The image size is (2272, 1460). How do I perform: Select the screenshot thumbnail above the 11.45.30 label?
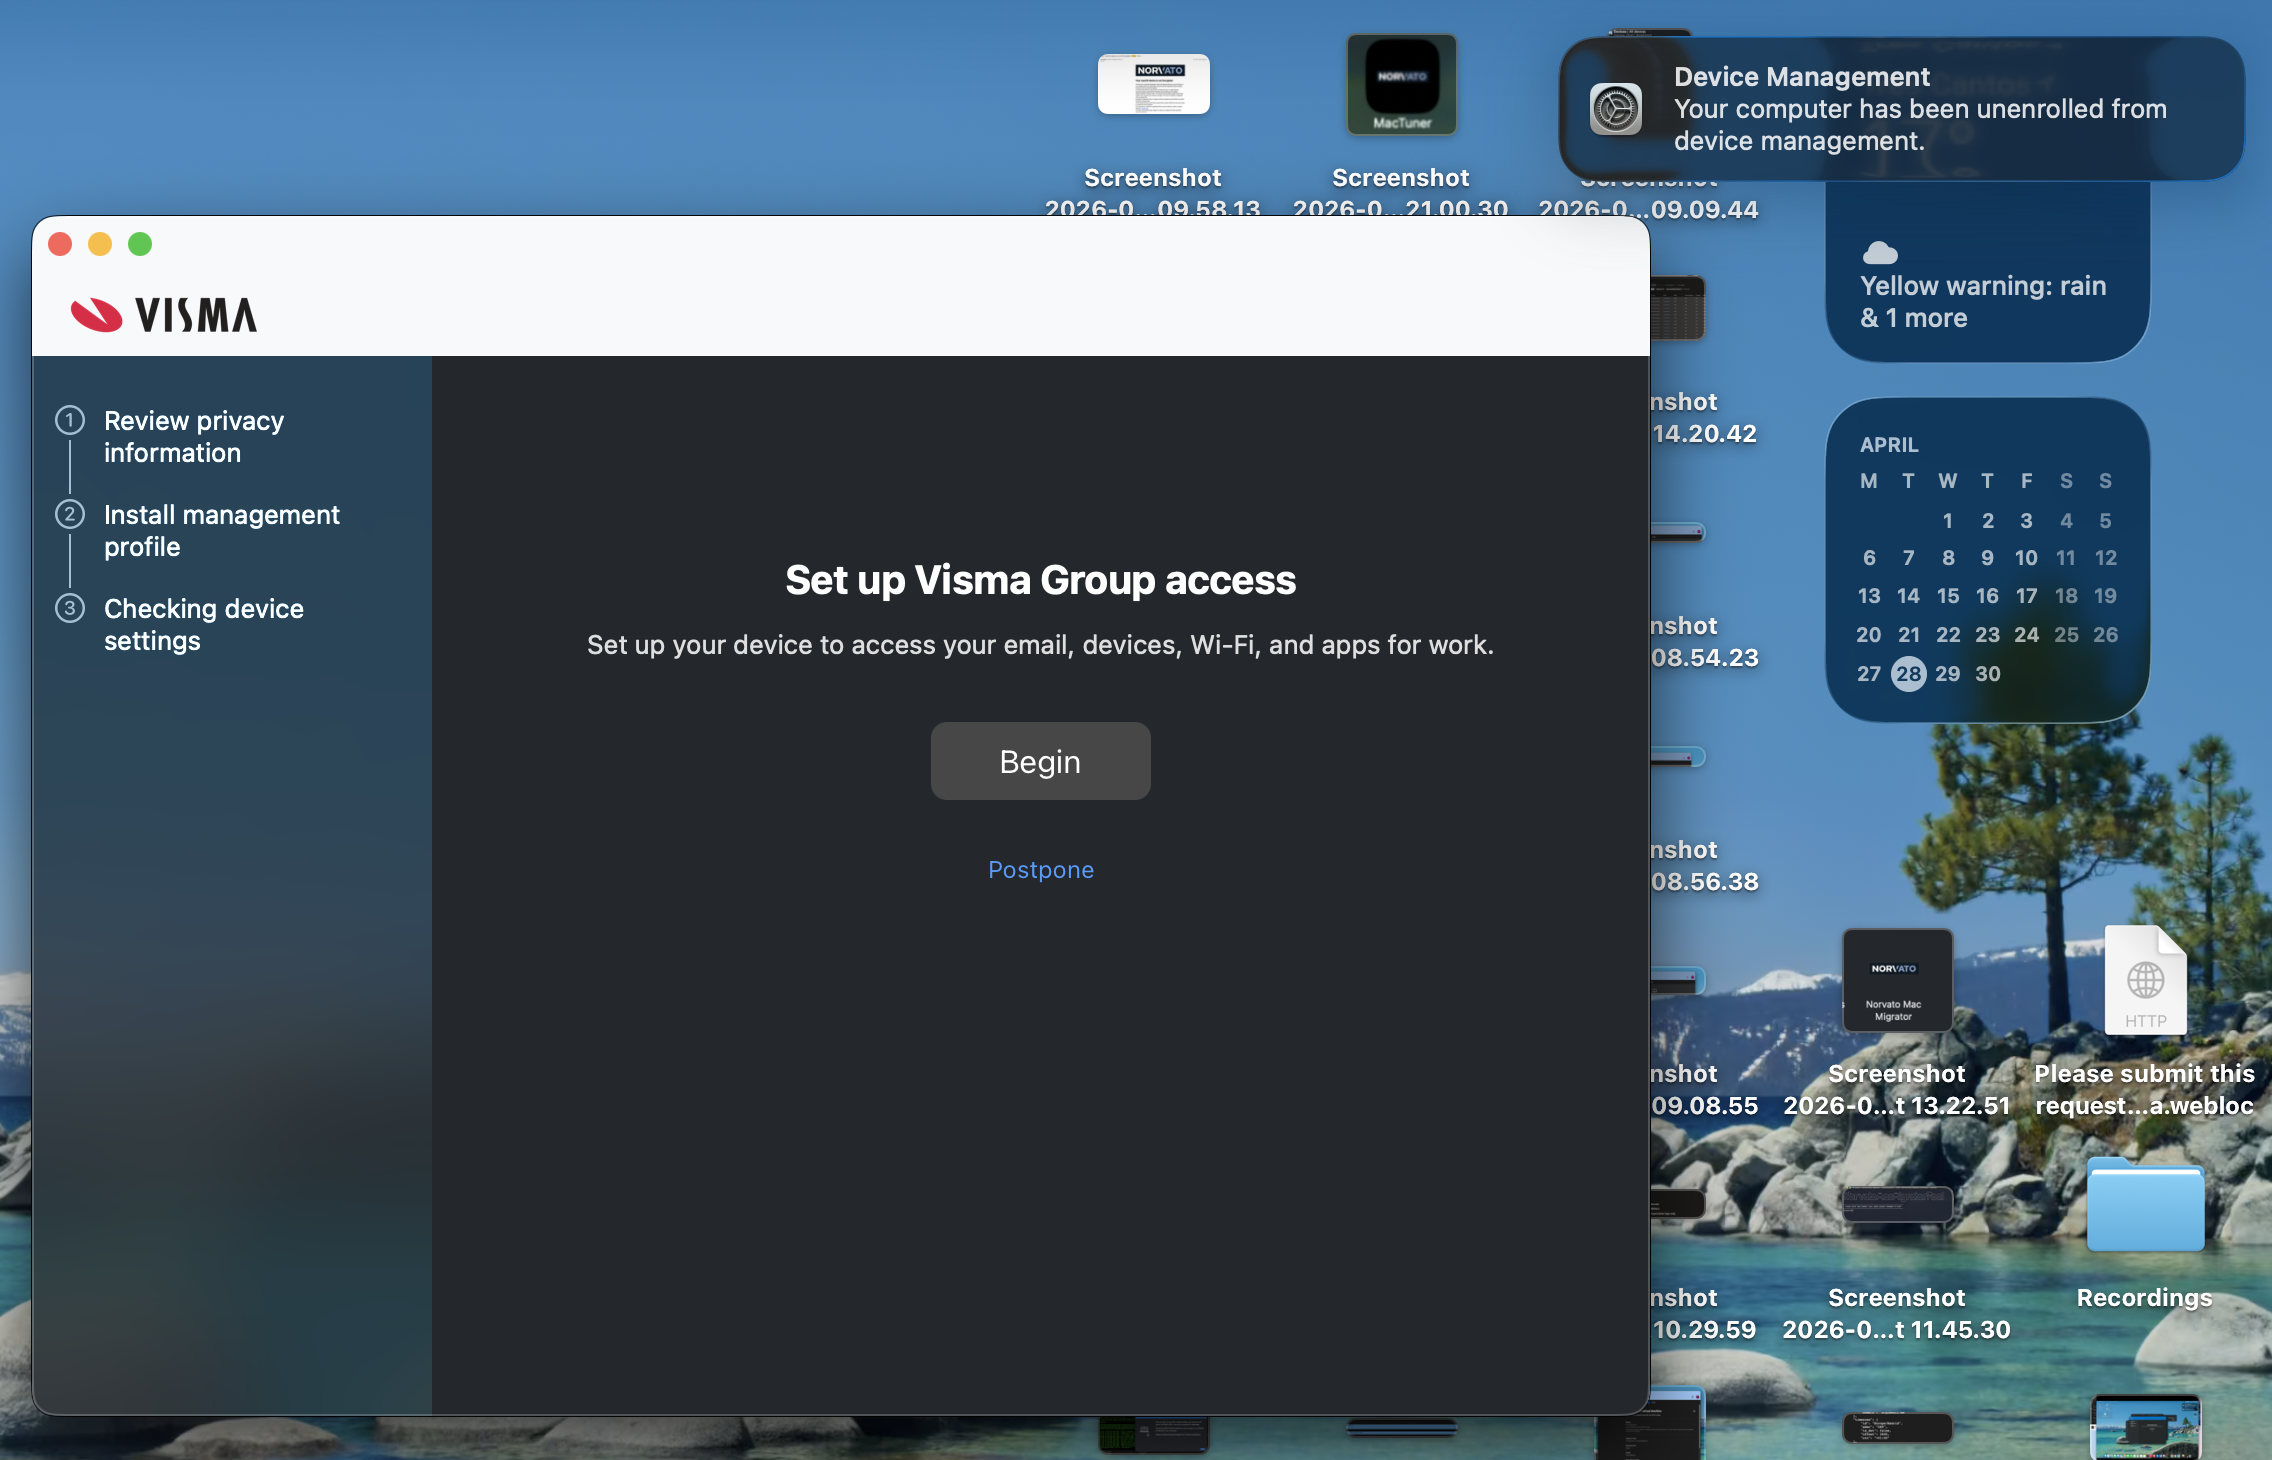(x=1897, y=1204)
